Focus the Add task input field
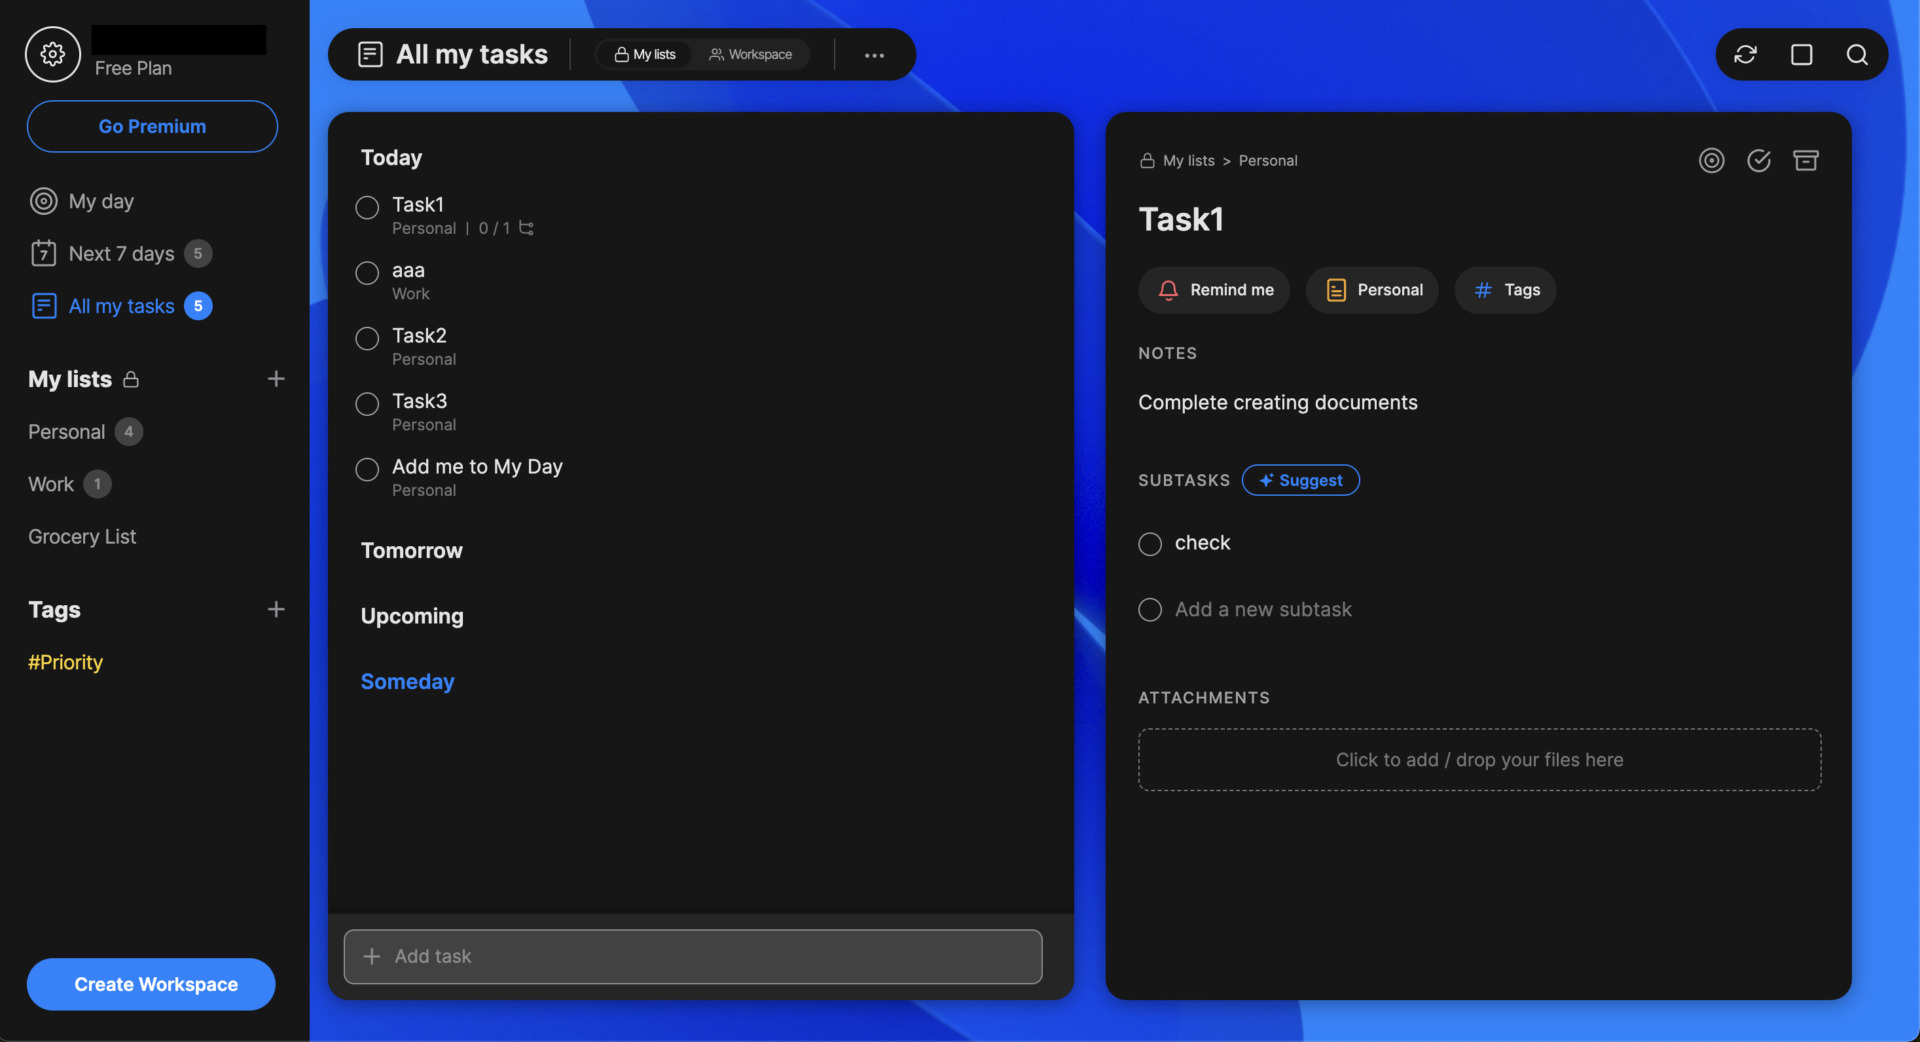Image resolution: width=1920 pixels, height=1042 pixels. [693, 957]
